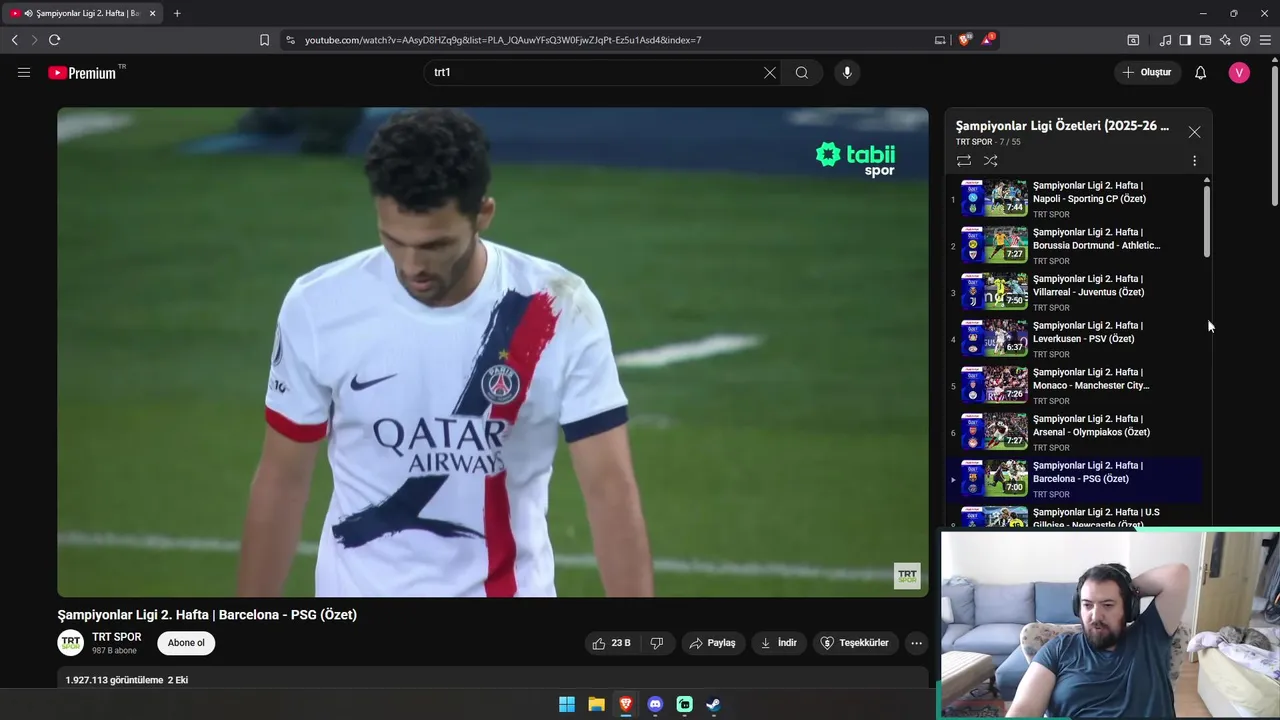Viewport: 1280px width, 720px height.
Task: Open Discord from the taskbar
Action: click(655, 704)
